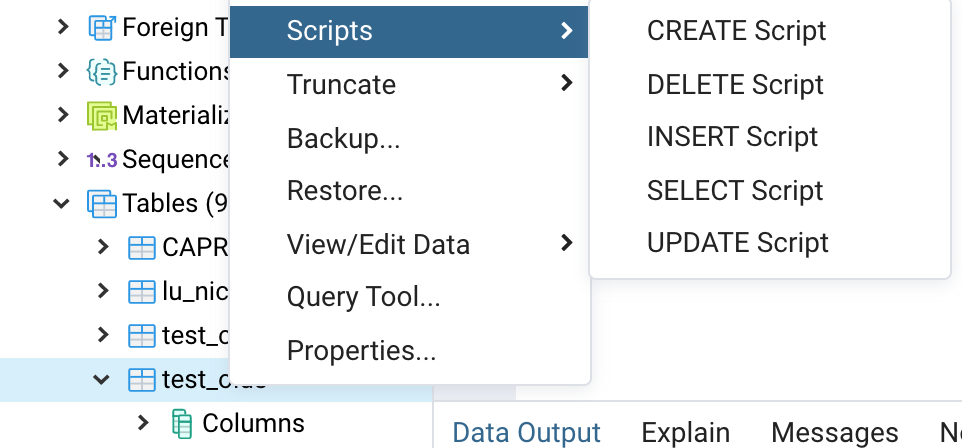Switch to the Messages tab
Screen dimensions: 962x448
tap(834, 433)
